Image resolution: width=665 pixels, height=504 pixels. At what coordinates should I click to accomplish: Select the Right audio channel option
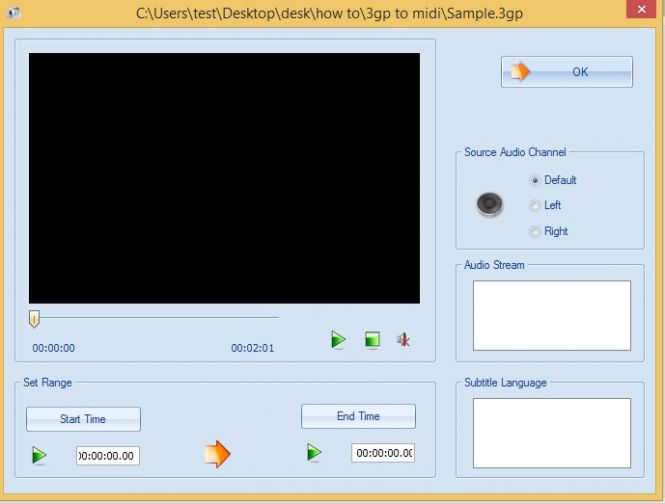pyautogui.click(x=535, y=232)
